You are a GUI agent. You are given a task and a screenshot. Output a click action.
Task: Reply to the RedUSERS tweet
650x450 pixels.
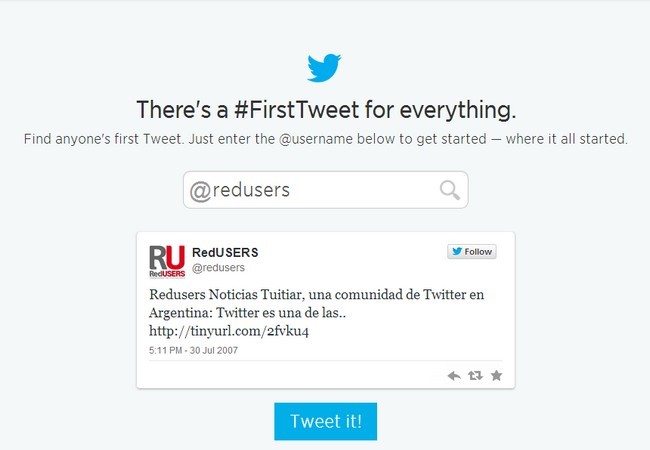point(454,376)
